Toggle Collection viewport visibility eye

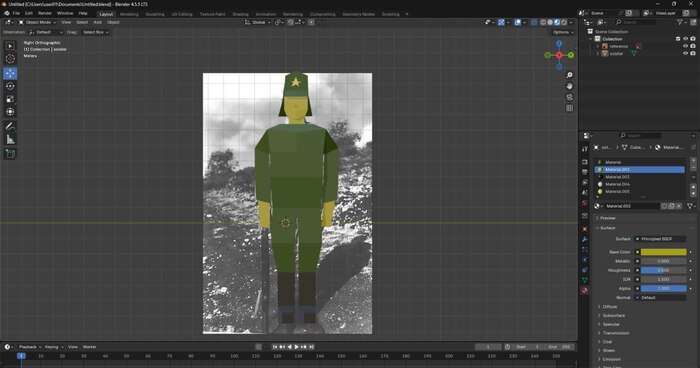(685, 39)
